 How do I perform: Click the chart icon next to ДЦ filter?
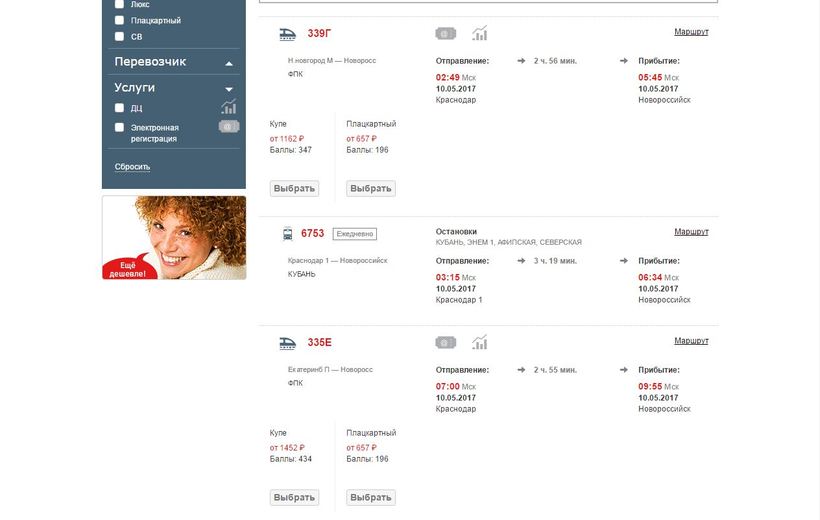[229, 107]
